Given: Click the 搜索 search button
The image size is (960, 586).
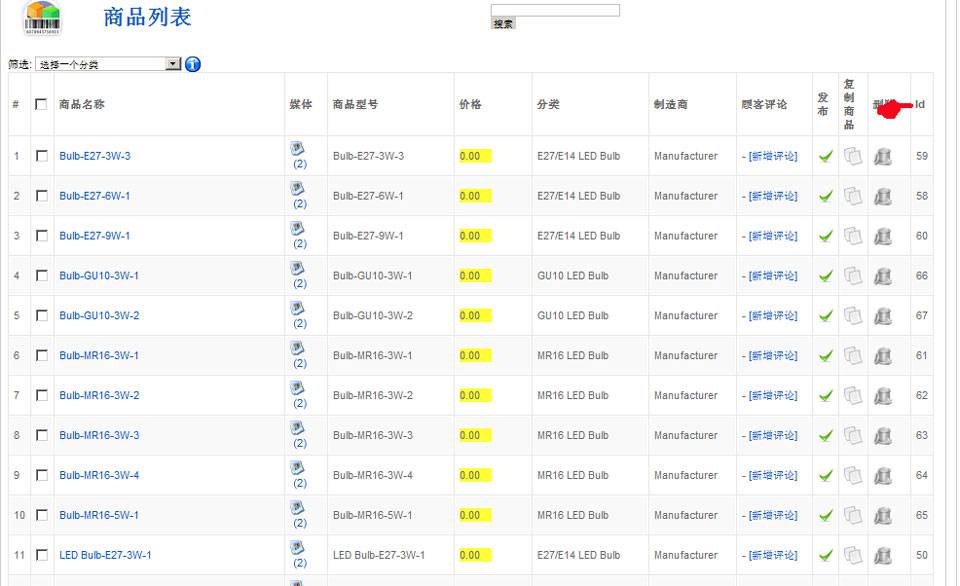Looking at the screenshot, I should pyautogui.click(x=503, y=23).
